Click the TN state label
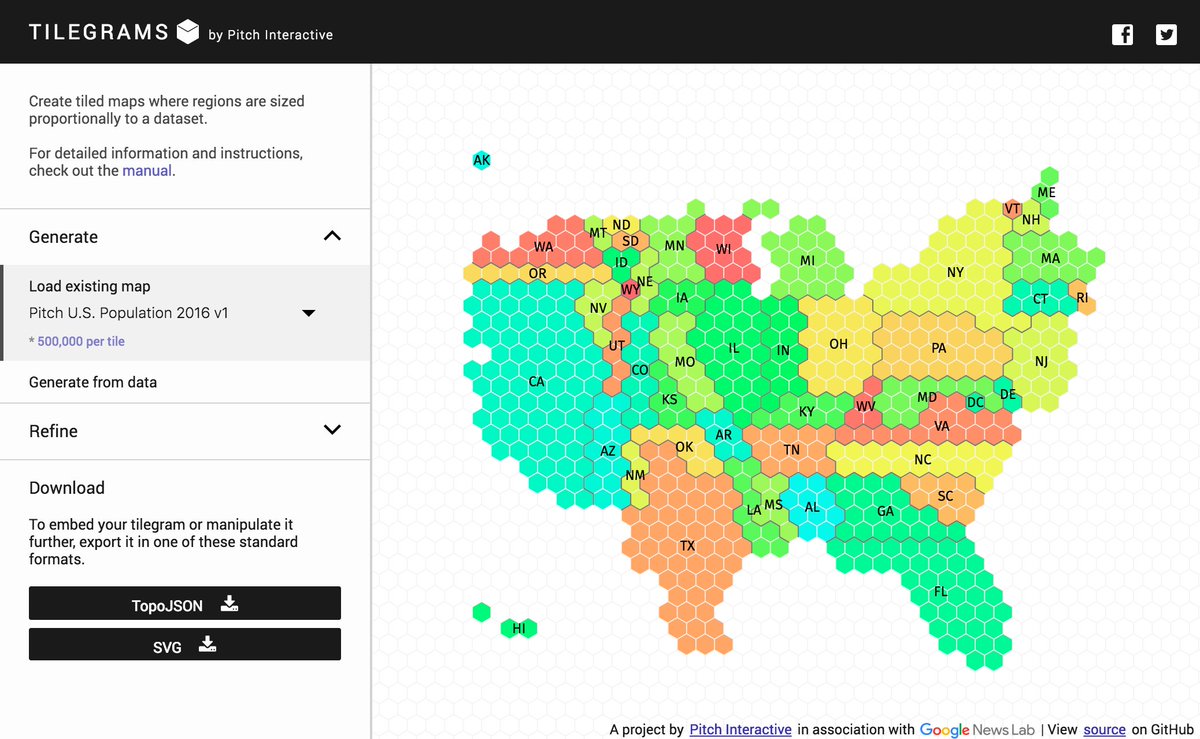 [792, 450]
